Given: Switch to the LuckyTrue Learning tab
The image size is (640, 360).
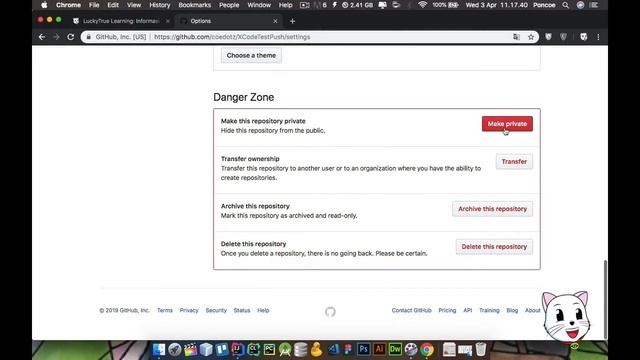Looking at the screenshot, I should (120, 21).
